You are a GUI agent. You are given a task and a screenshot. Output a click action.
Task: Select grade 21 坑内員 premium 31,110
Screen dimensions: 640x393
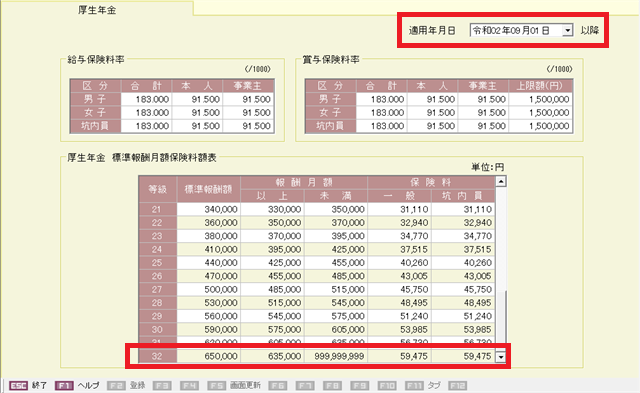463,209
